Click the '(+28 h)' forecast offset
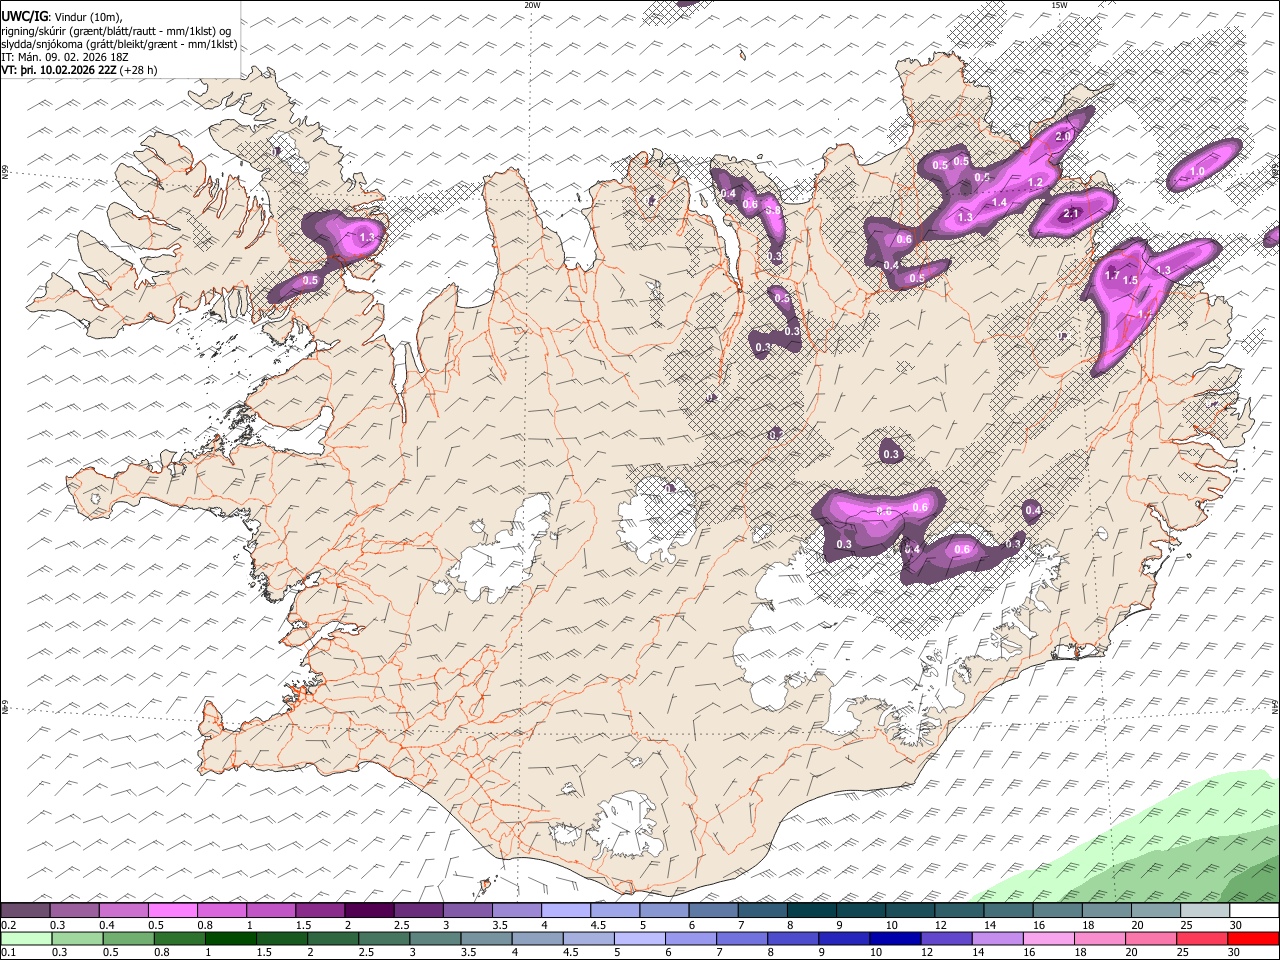The image size is (1280, 960). 139,71
